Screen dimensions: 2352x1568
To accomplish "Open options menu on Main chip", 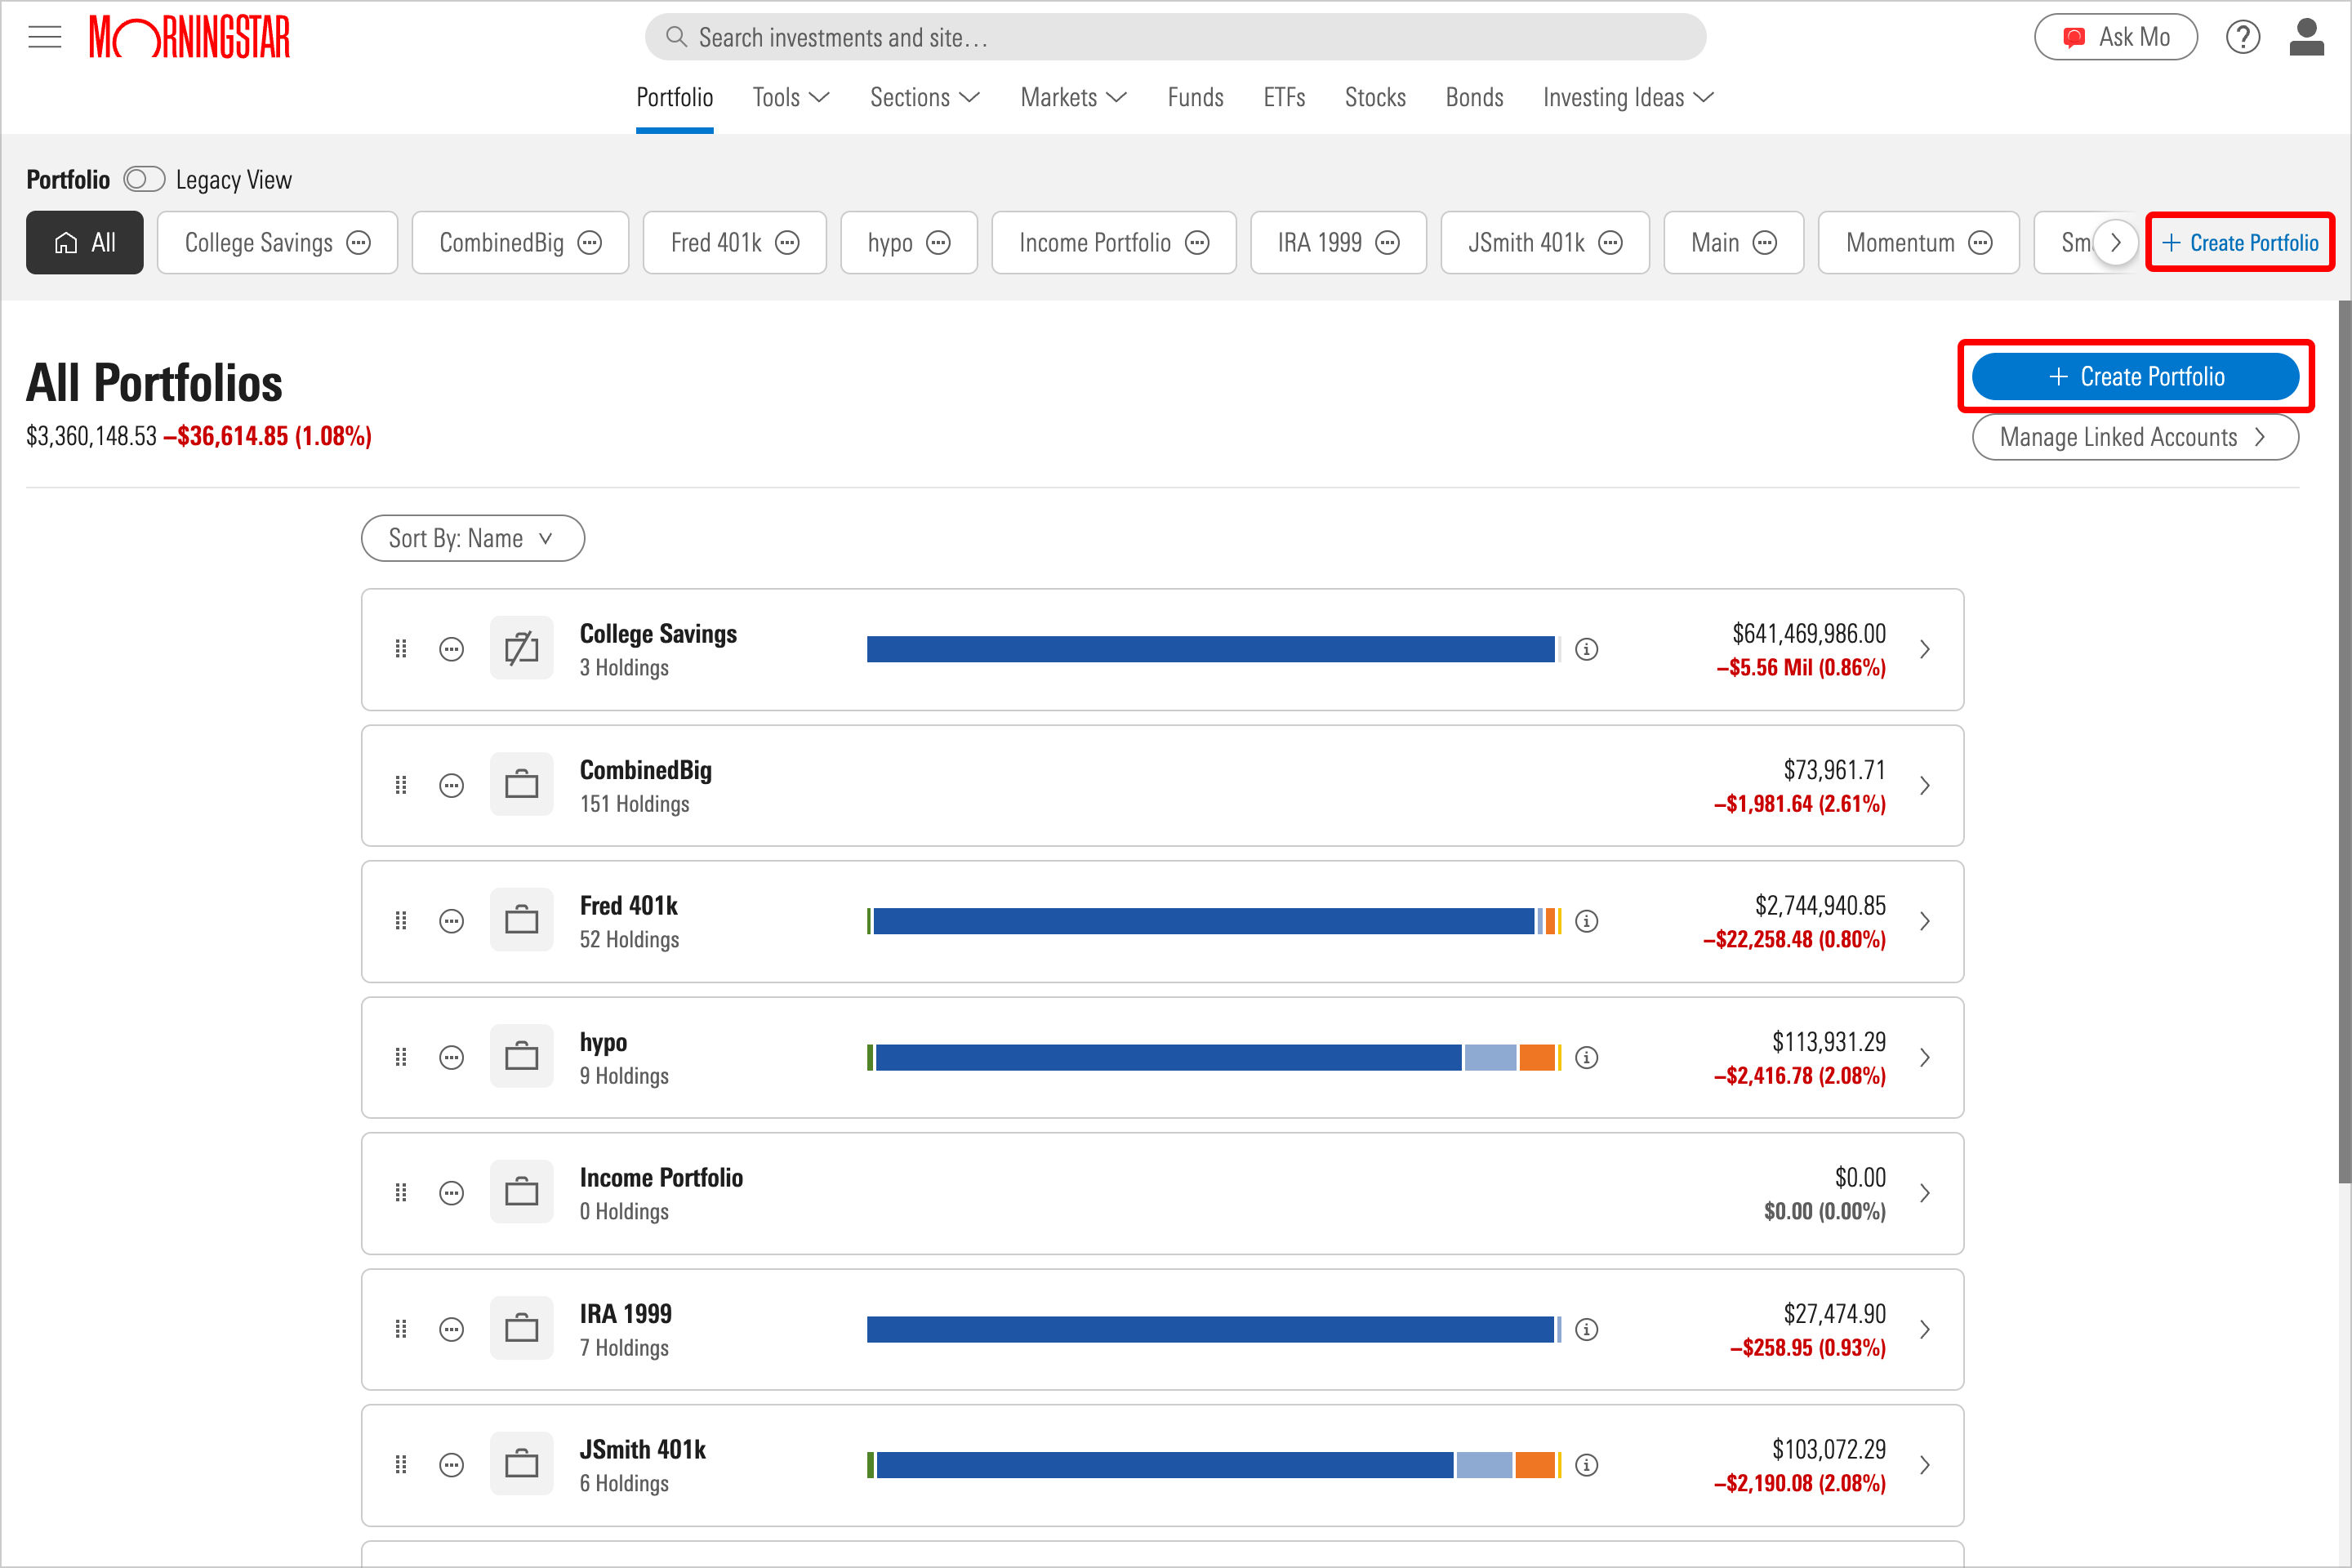I will (x=1765, y=243).
